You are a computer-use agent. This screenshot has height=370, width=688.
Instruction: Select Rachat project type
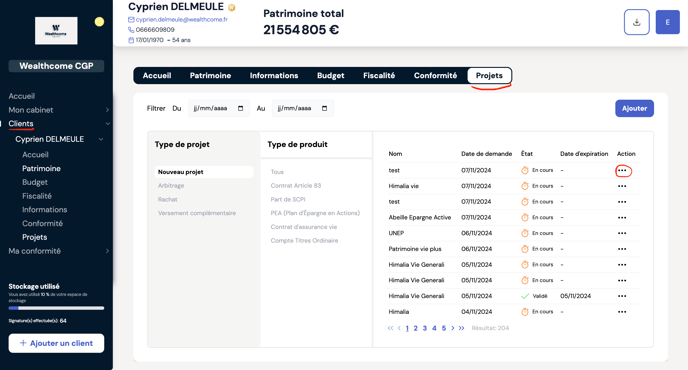(168, 199)
